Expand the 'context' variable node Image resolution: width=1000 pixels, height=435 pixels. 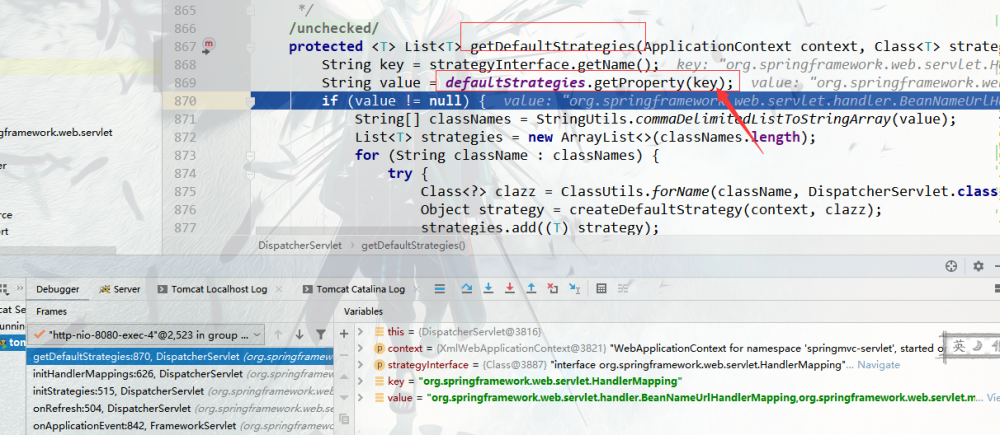(360, 348)
